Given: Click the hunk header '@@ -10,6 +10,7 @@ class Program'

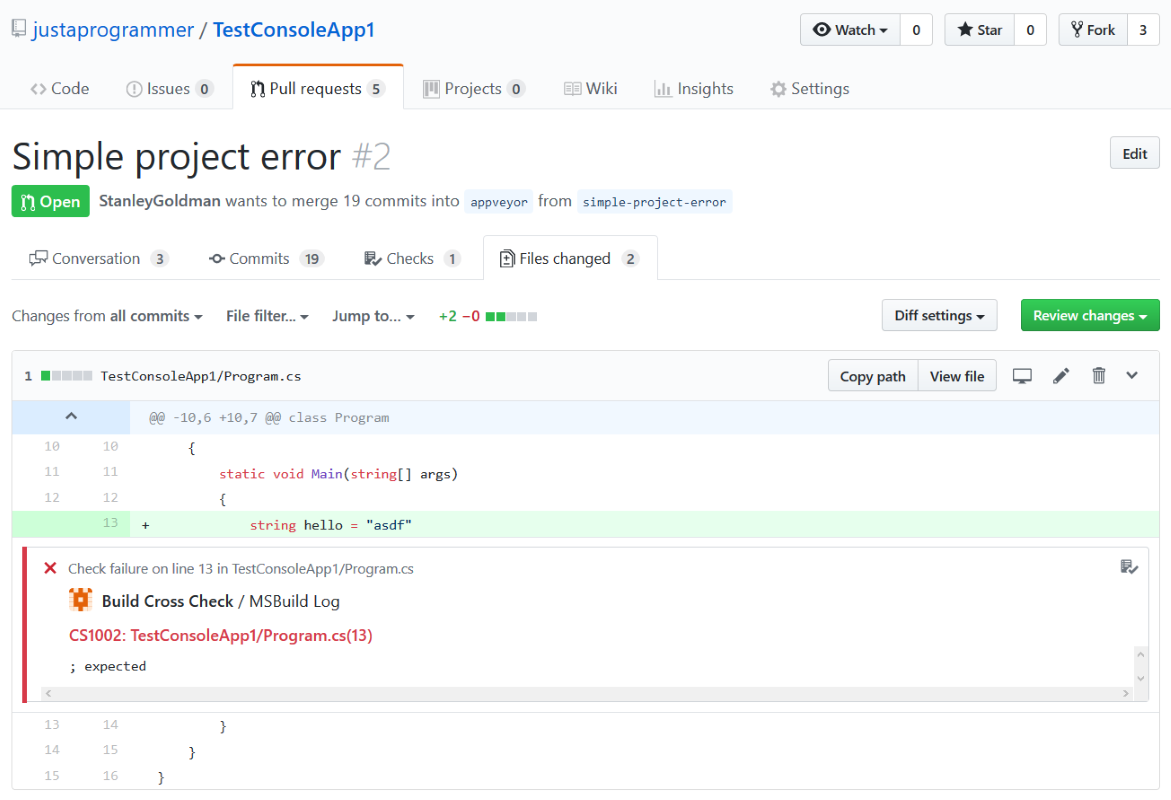Looking at the screenshot, I should click(x=269, y=418).
